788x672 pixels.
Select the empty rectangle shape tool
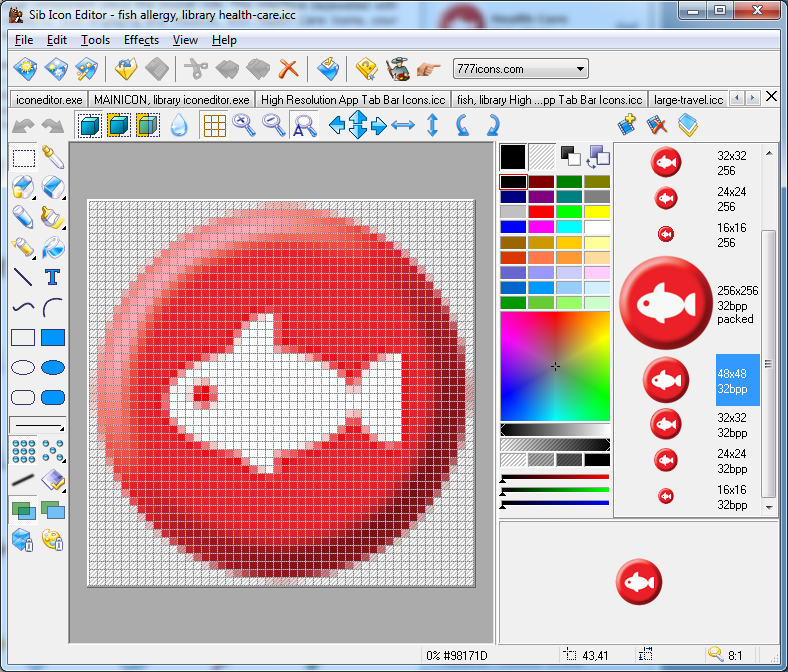tap(23, 337)
